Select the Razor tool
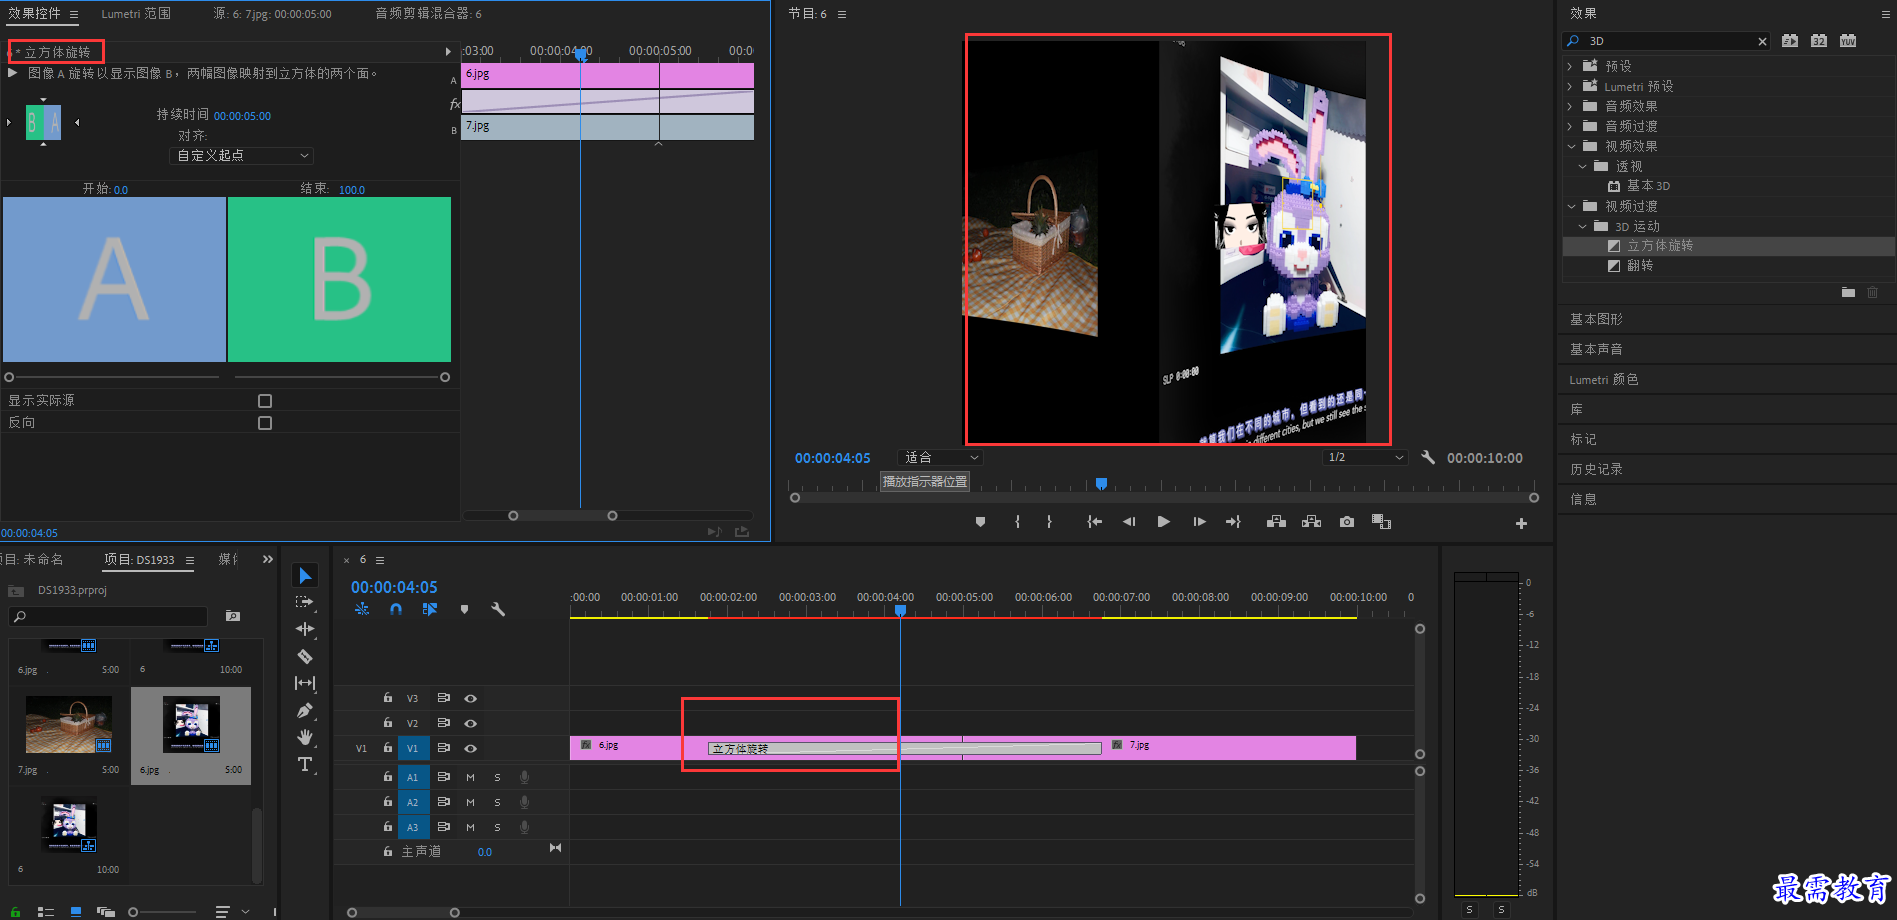 (x=305, y=656)
